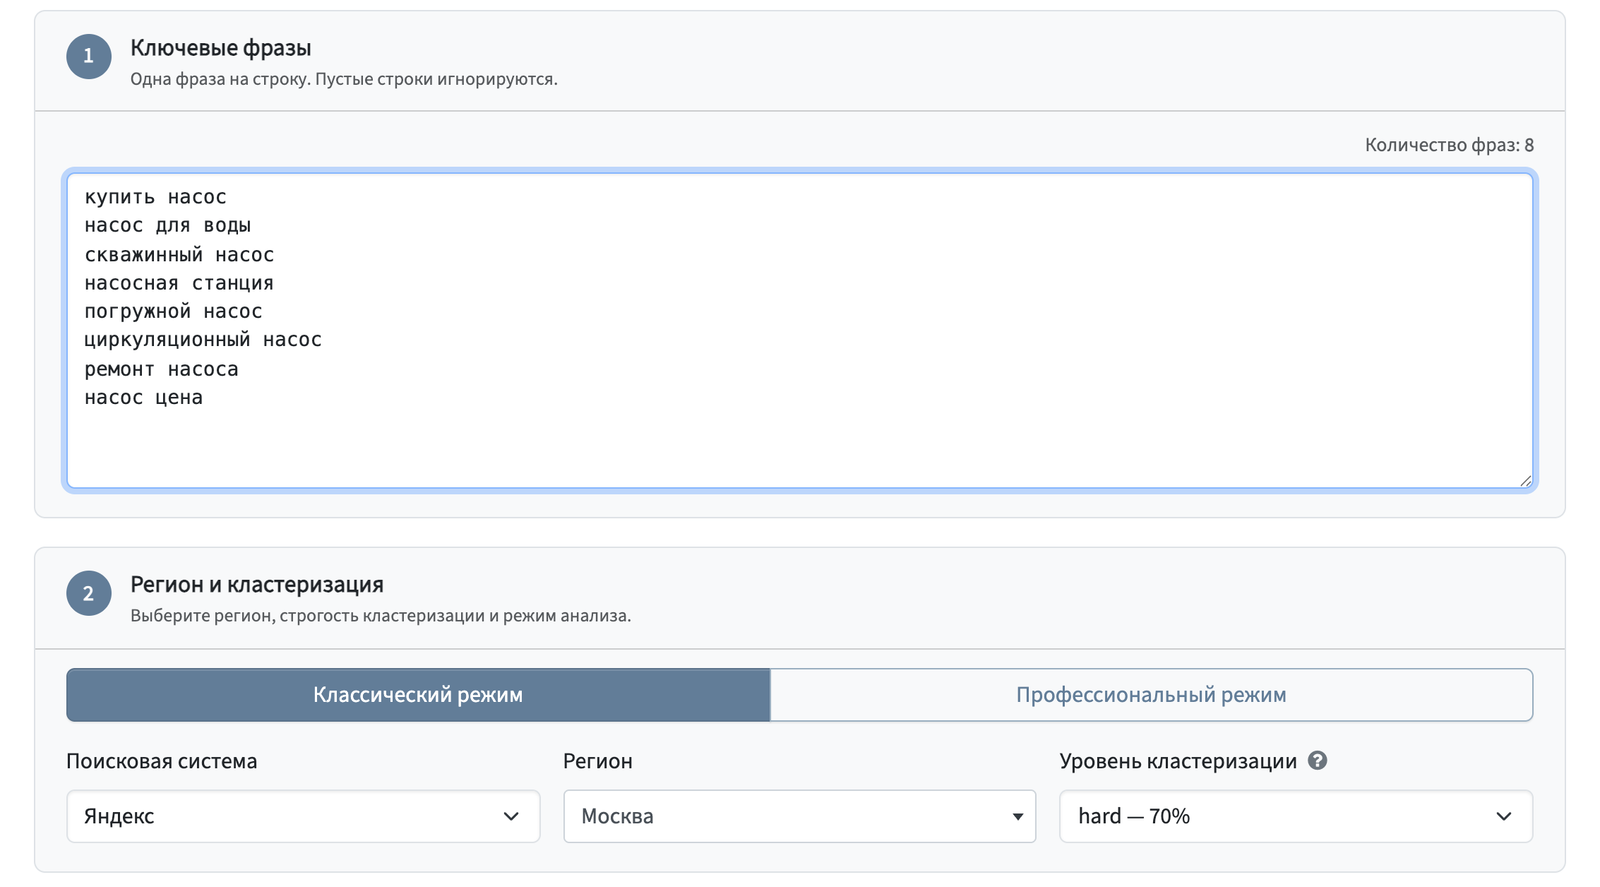
Task: Switch to Классический режим
Action: click(x=418, y=695)
